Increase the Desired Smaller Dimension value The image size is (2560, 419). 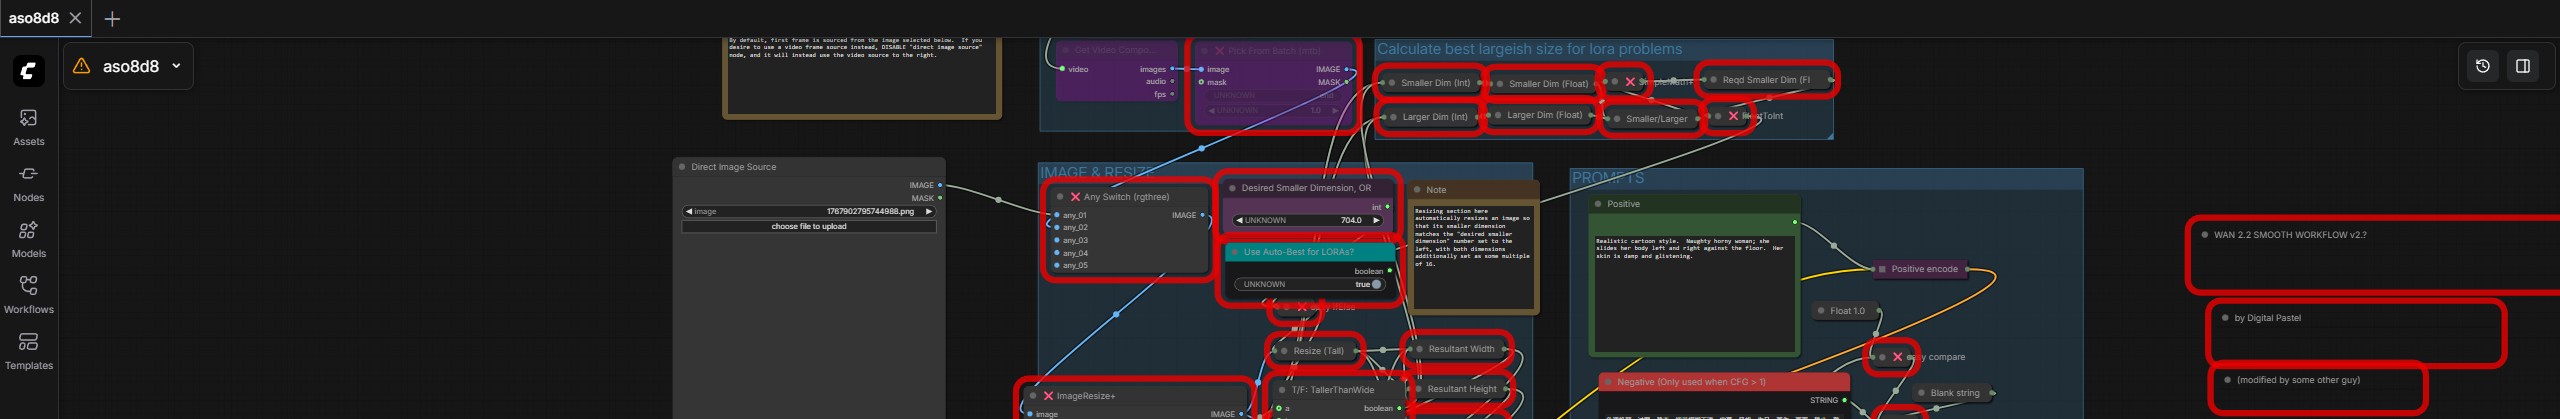coord(1376,220)
